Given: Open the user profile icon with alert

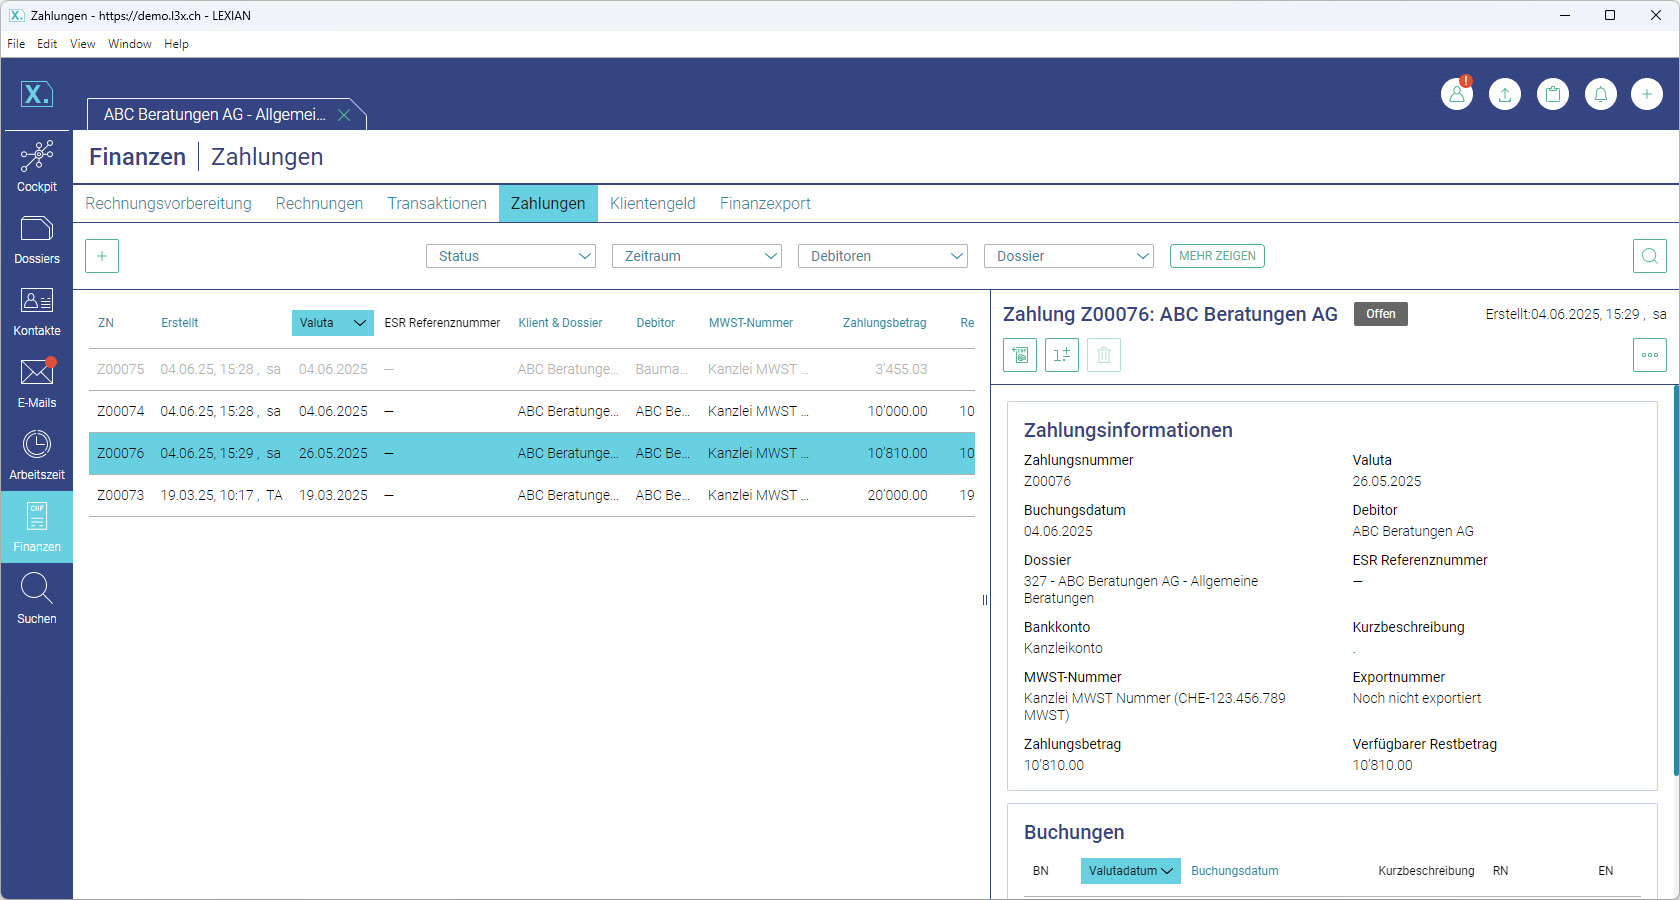Looking at the screenshot, I should (1457, 94).
